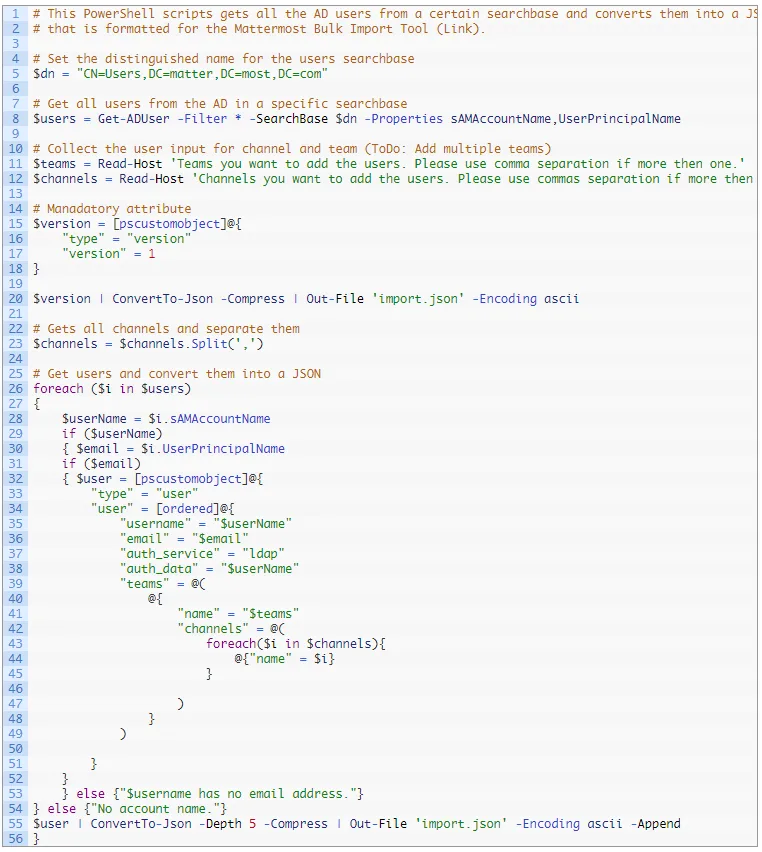The image size is (762, 852).
Task: Select line number 20 in the gutter
Action: (16, 299)
